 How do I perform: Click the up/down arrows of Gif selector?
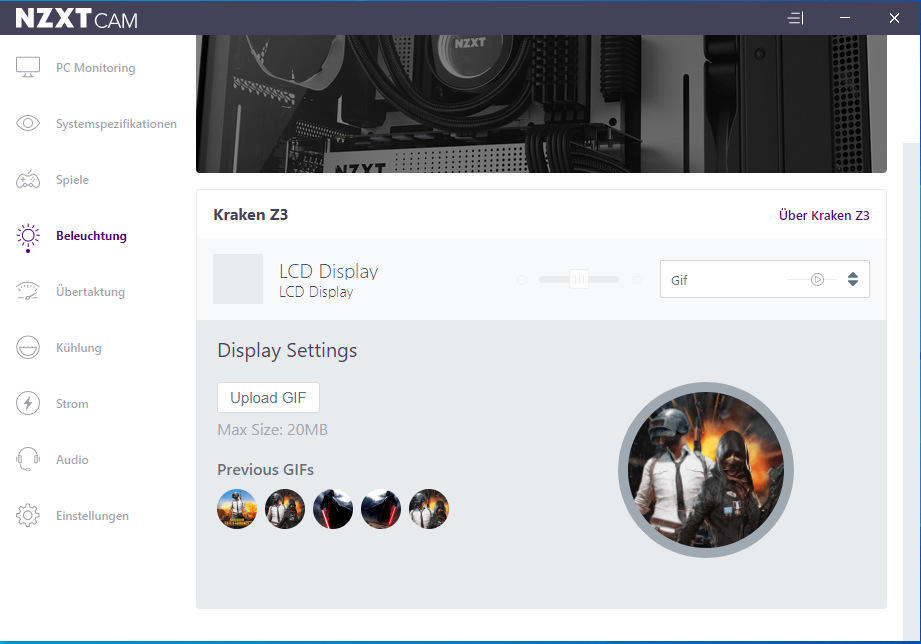[853, 279]
